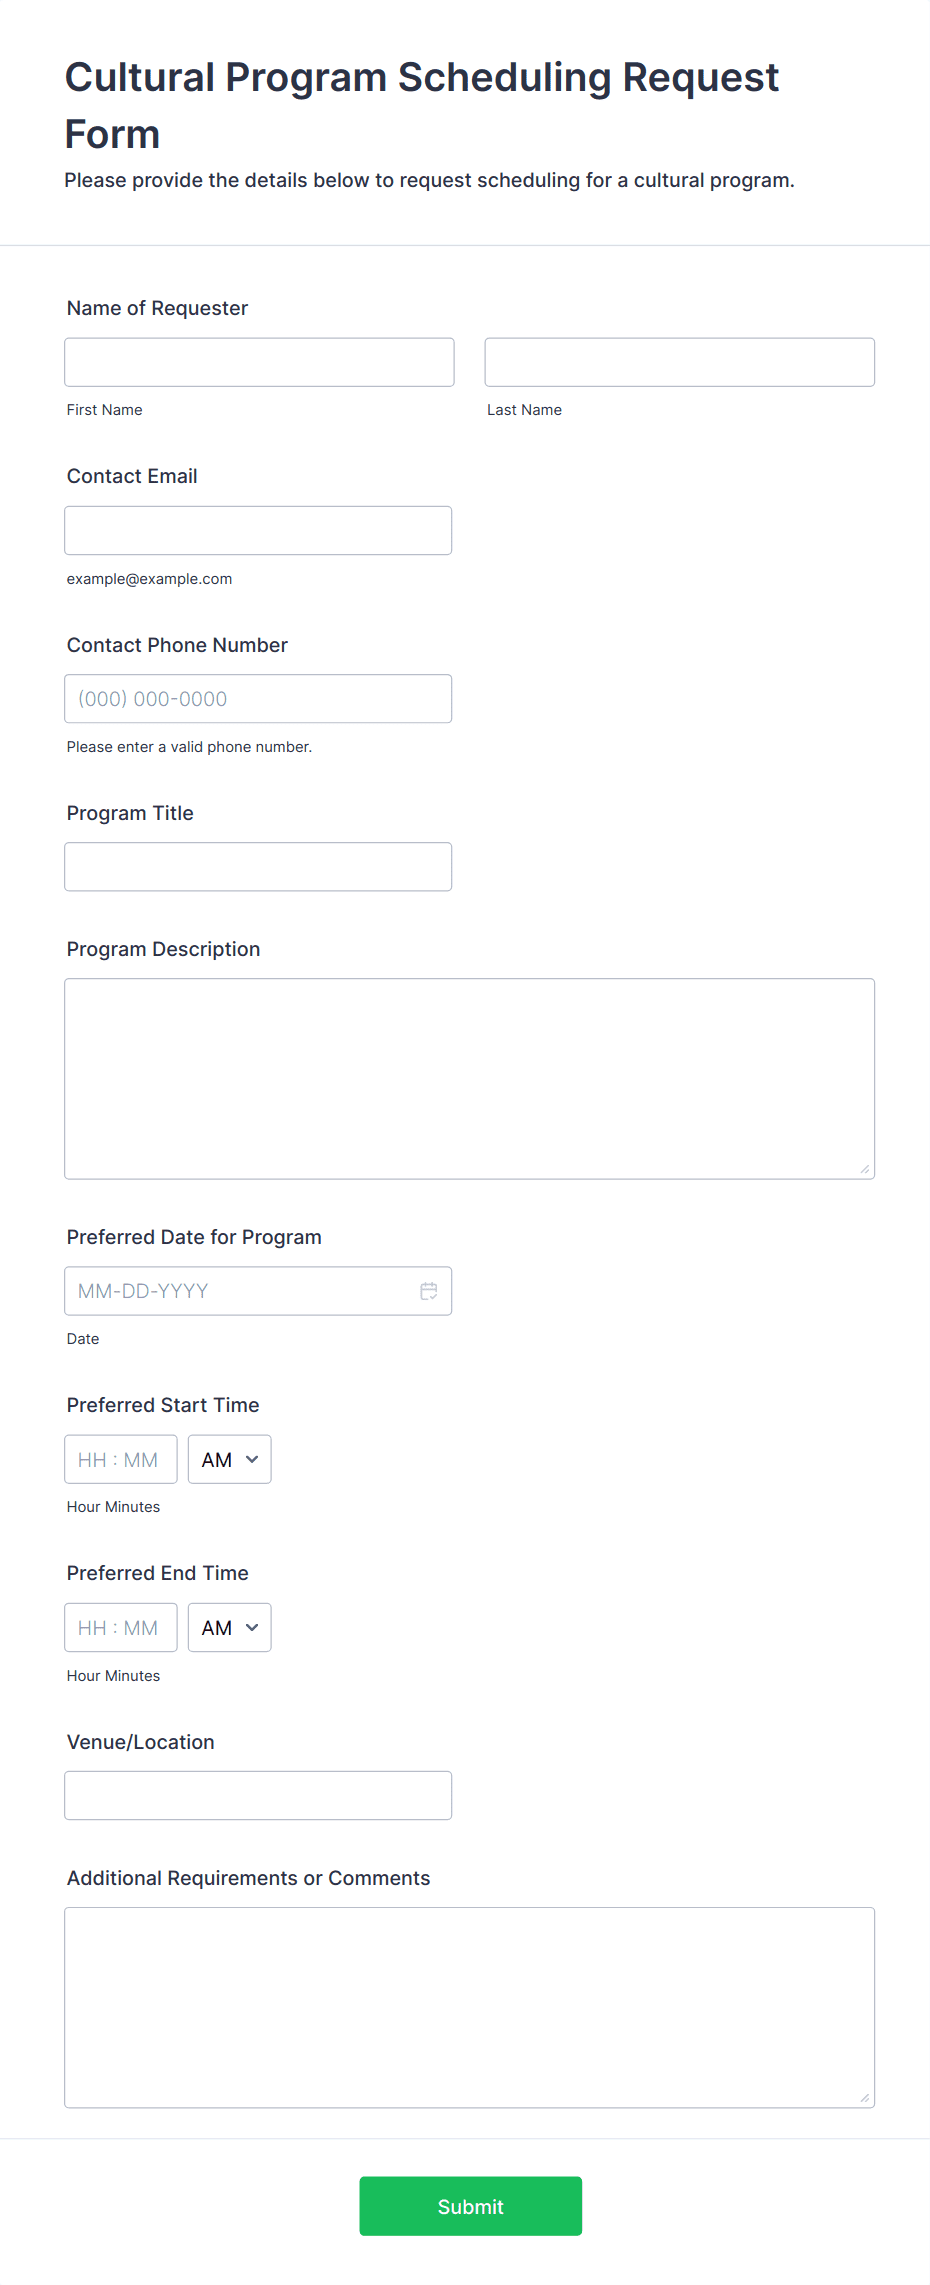Click the Last Name input box
This screenshot has width=930, height=2285.
pos(679,362)
